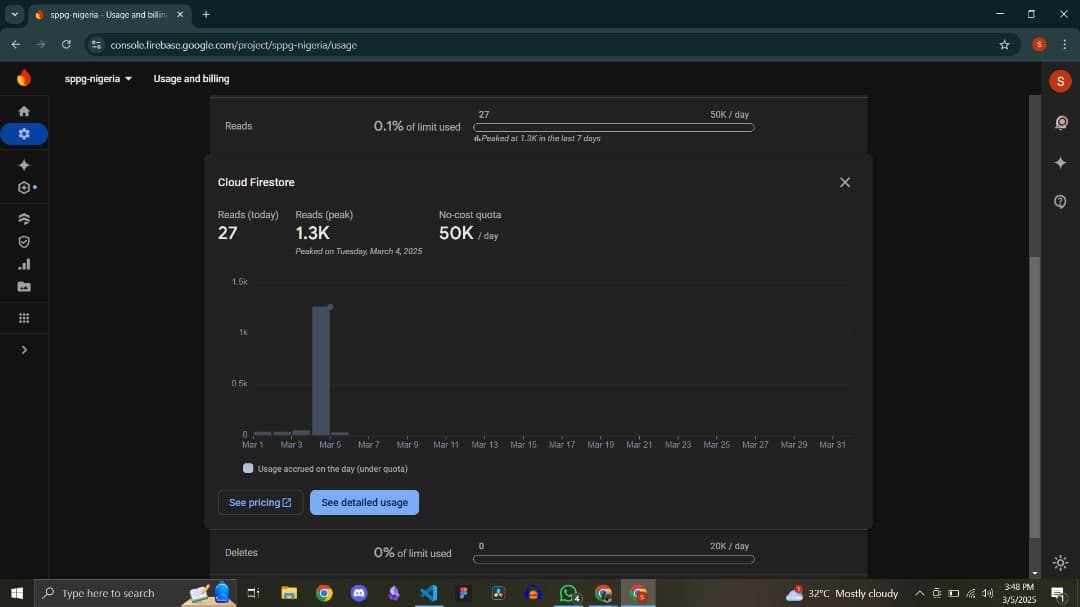Image resolution: width=1080 pixels, height=607 pixels.
Task: Open project settings gear in sidebar
Action: [x=24, y=134]
